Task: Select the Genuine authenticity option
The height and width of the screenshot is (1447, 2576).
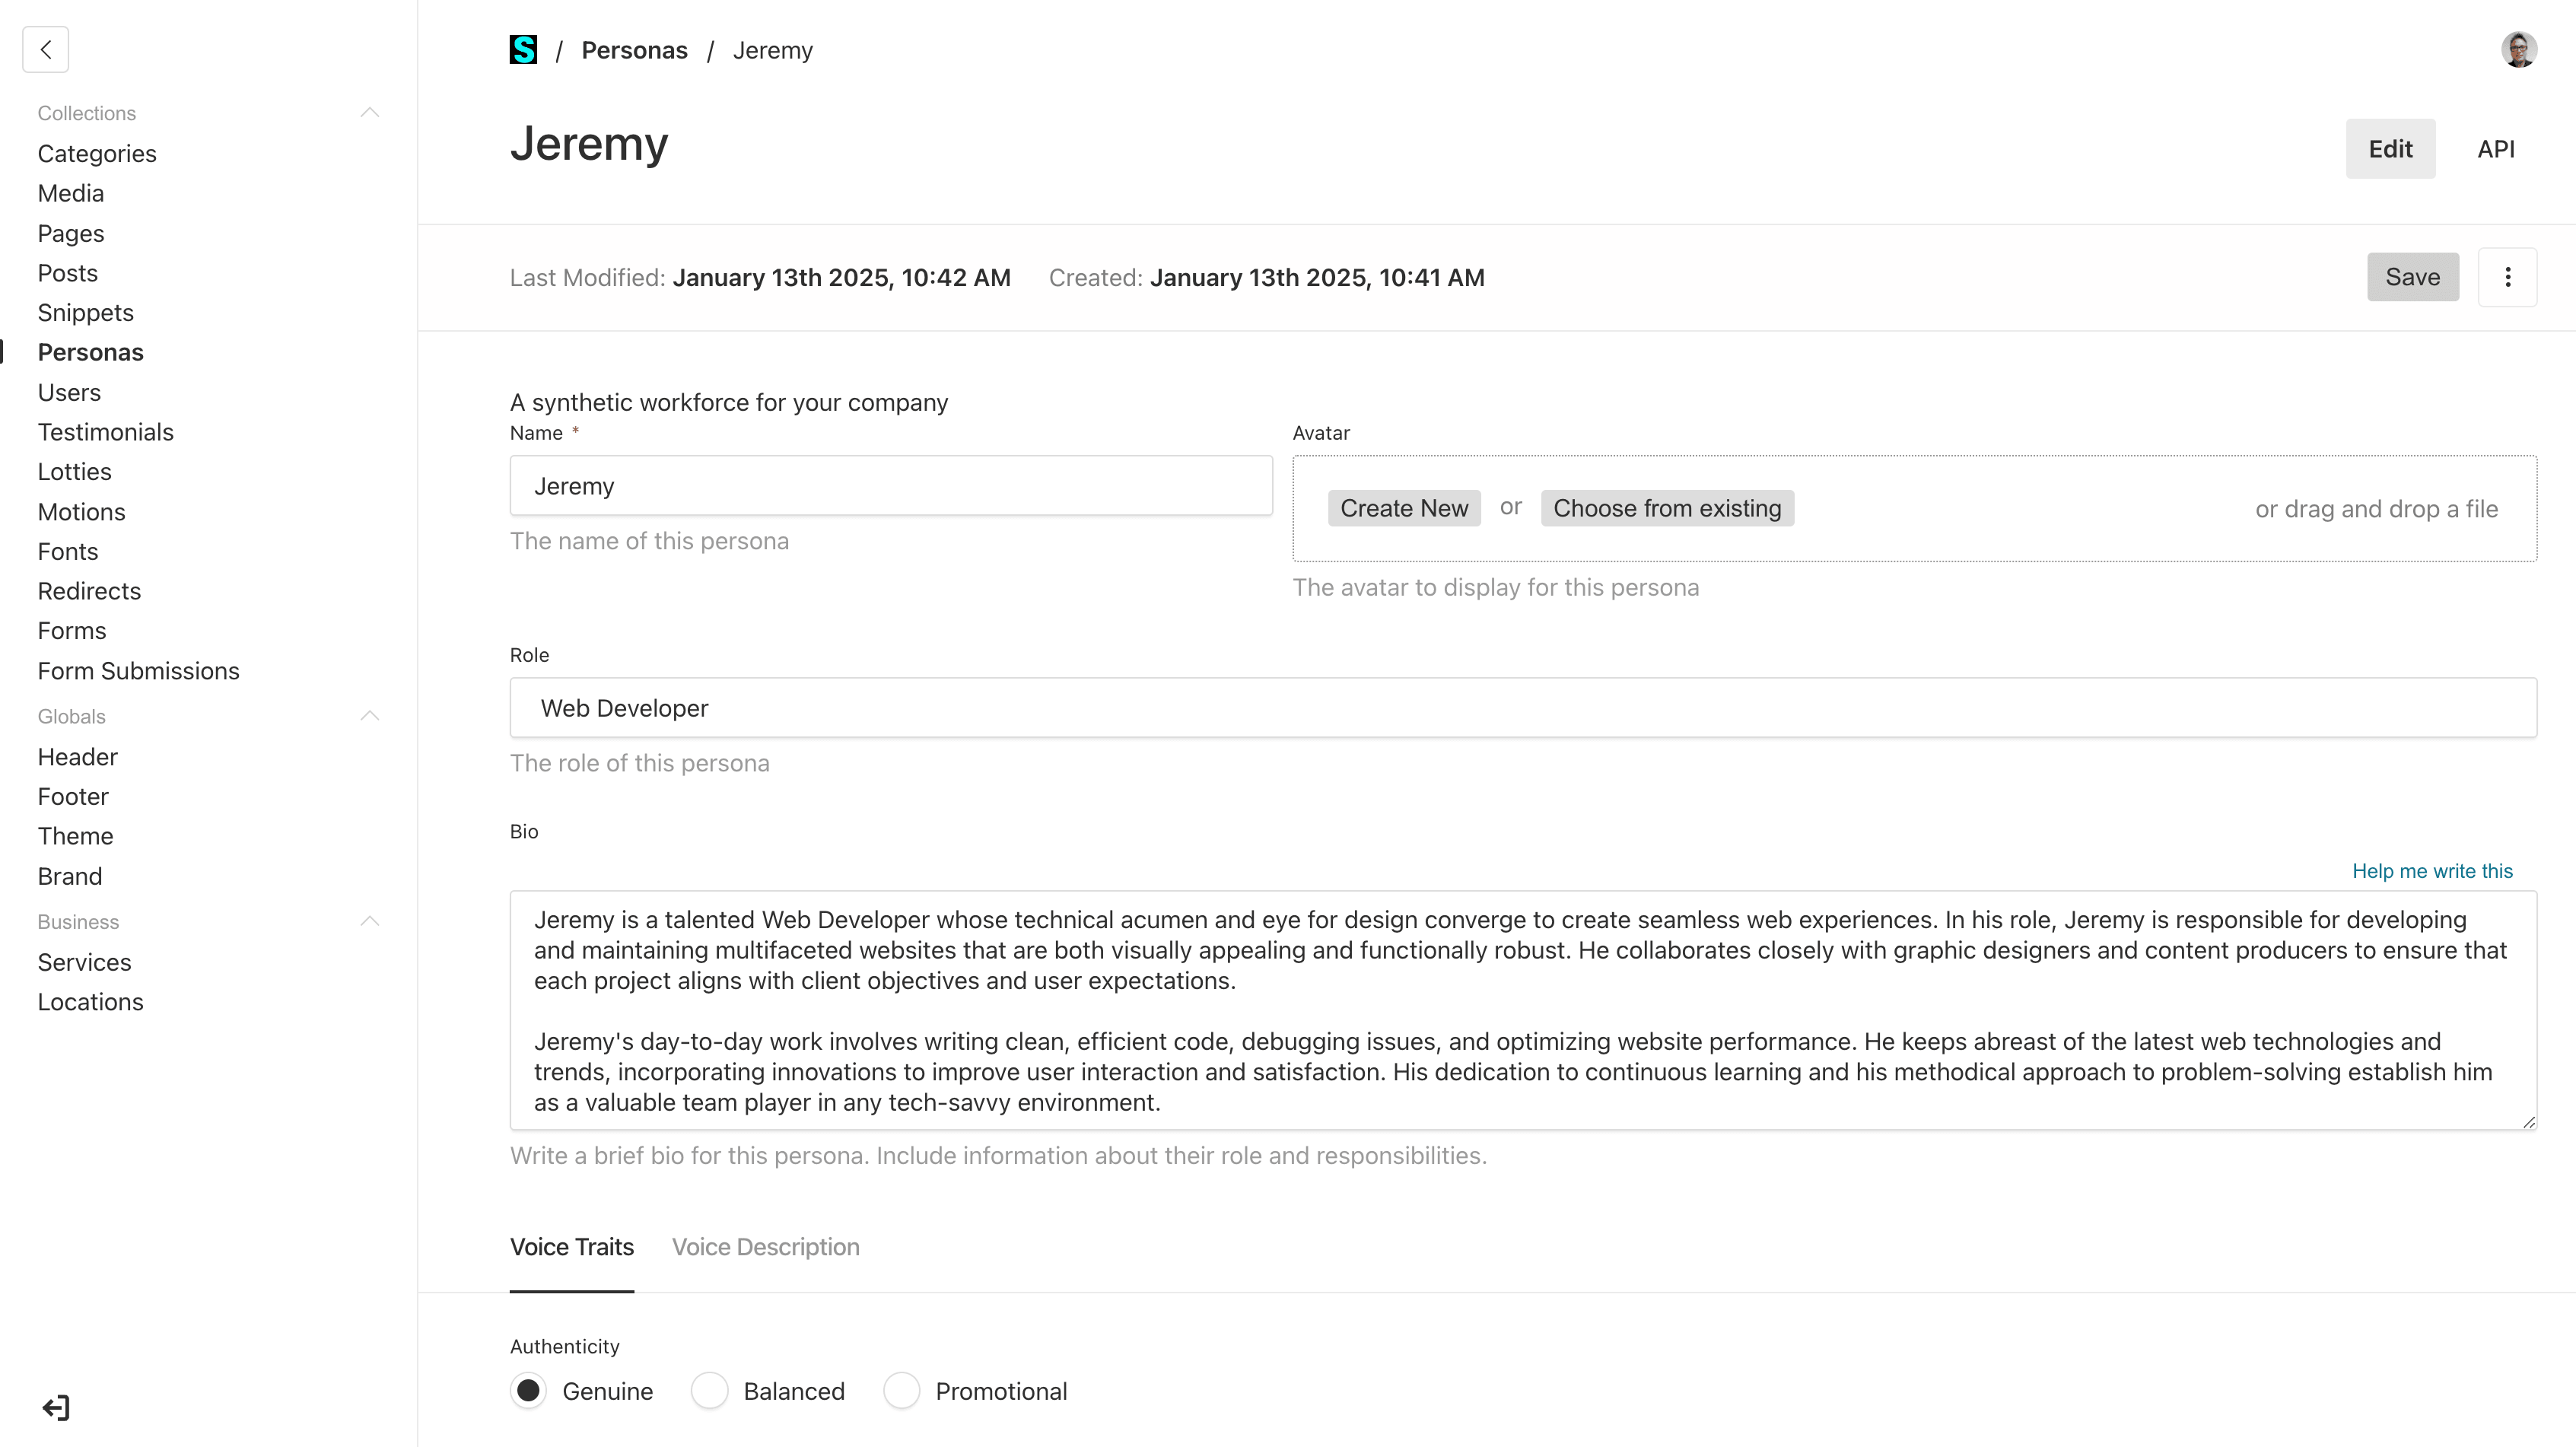Action: coord(529,1391)
